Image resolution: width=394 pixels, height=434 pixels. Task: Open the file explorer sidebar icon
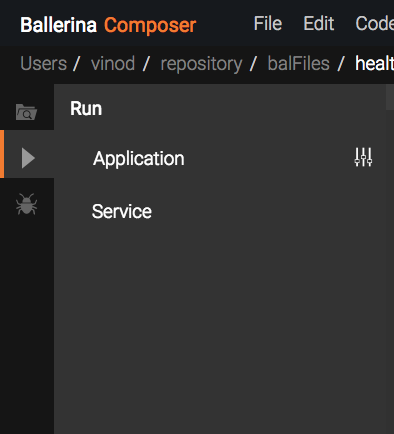pos(26,112)
